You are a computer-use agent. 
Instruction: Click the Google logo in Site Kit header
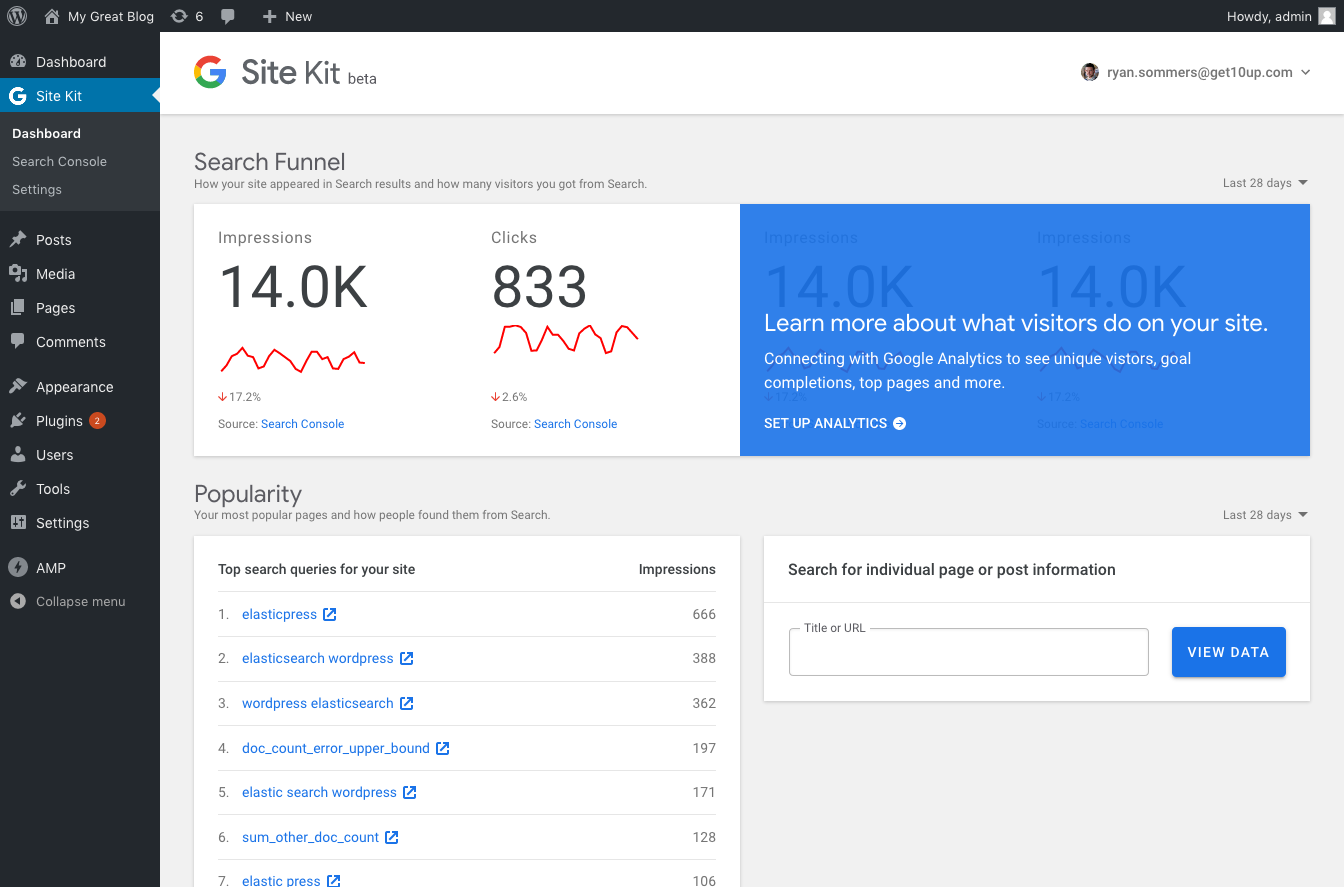(210, 72)
